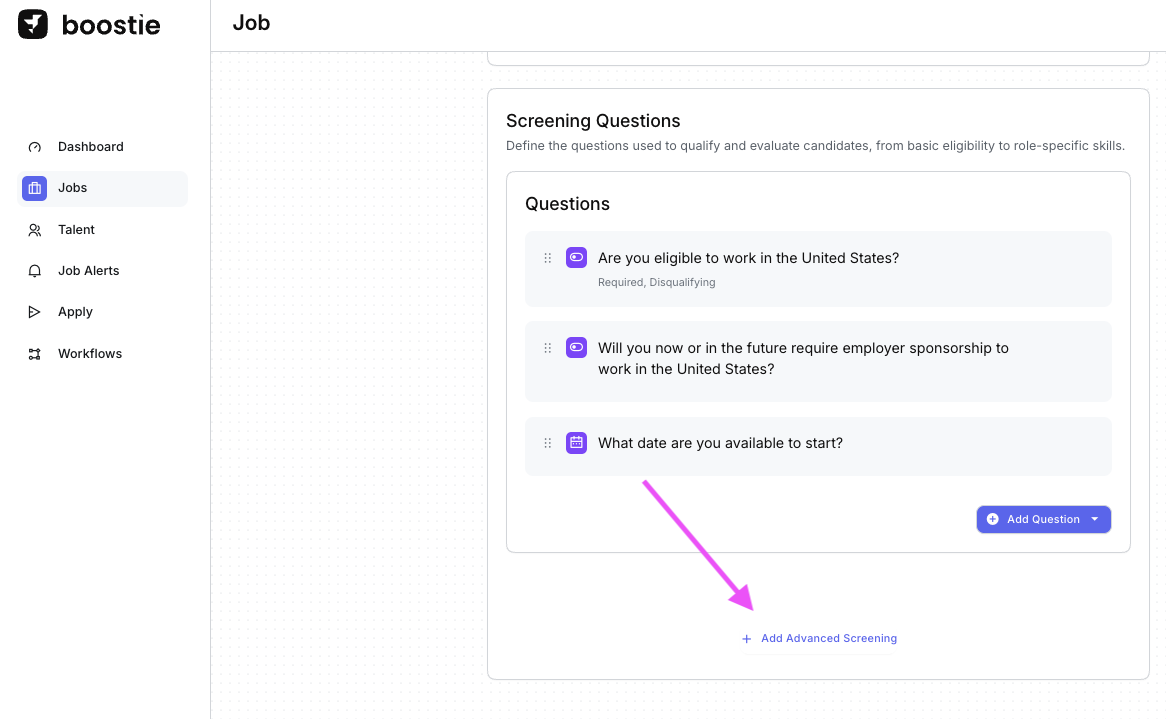Grab drag handle of sponsorship question
This screenshot has height=719, width=1166.
click(x=548, y=348)
